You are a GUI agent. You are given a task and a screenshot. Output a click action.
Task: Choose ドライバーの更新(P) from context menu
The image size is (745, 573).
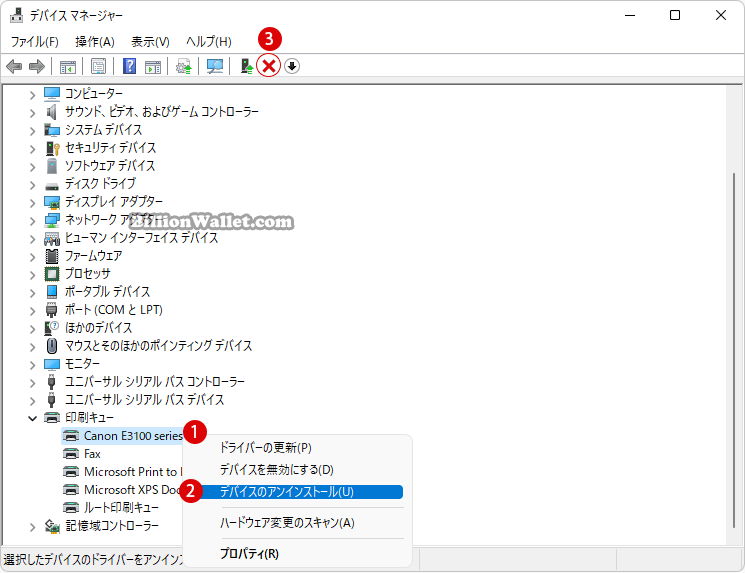266,448
